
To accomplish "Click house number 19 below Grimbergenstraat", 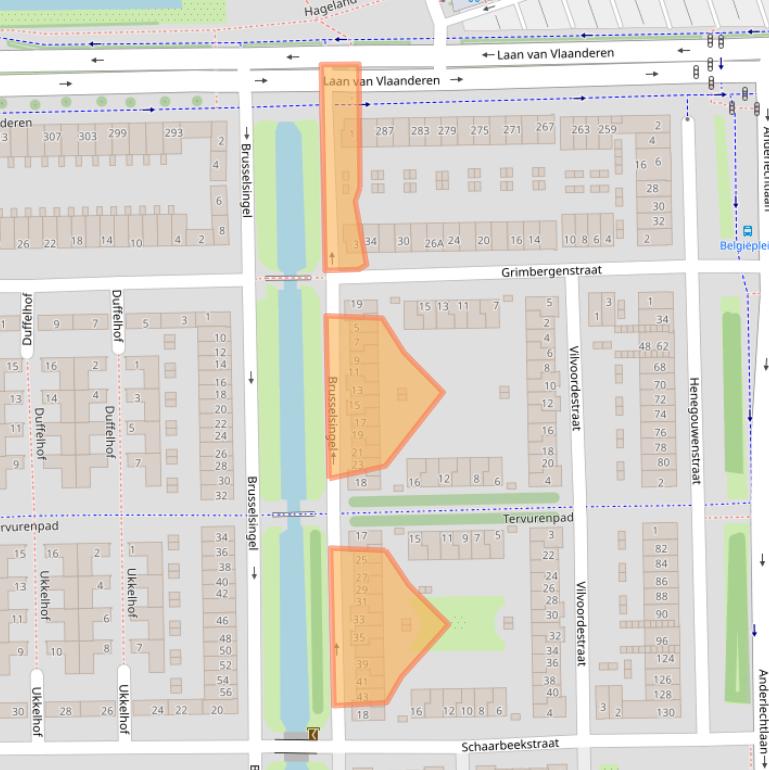I will point(356,305).
